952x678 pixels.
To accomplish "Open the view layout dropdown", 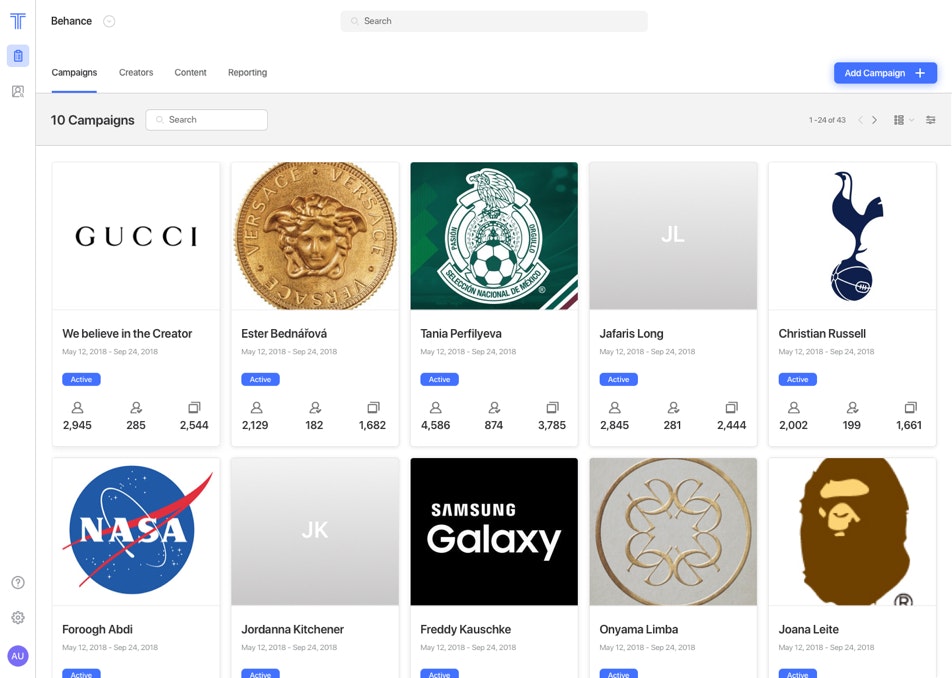I will 903,120.
